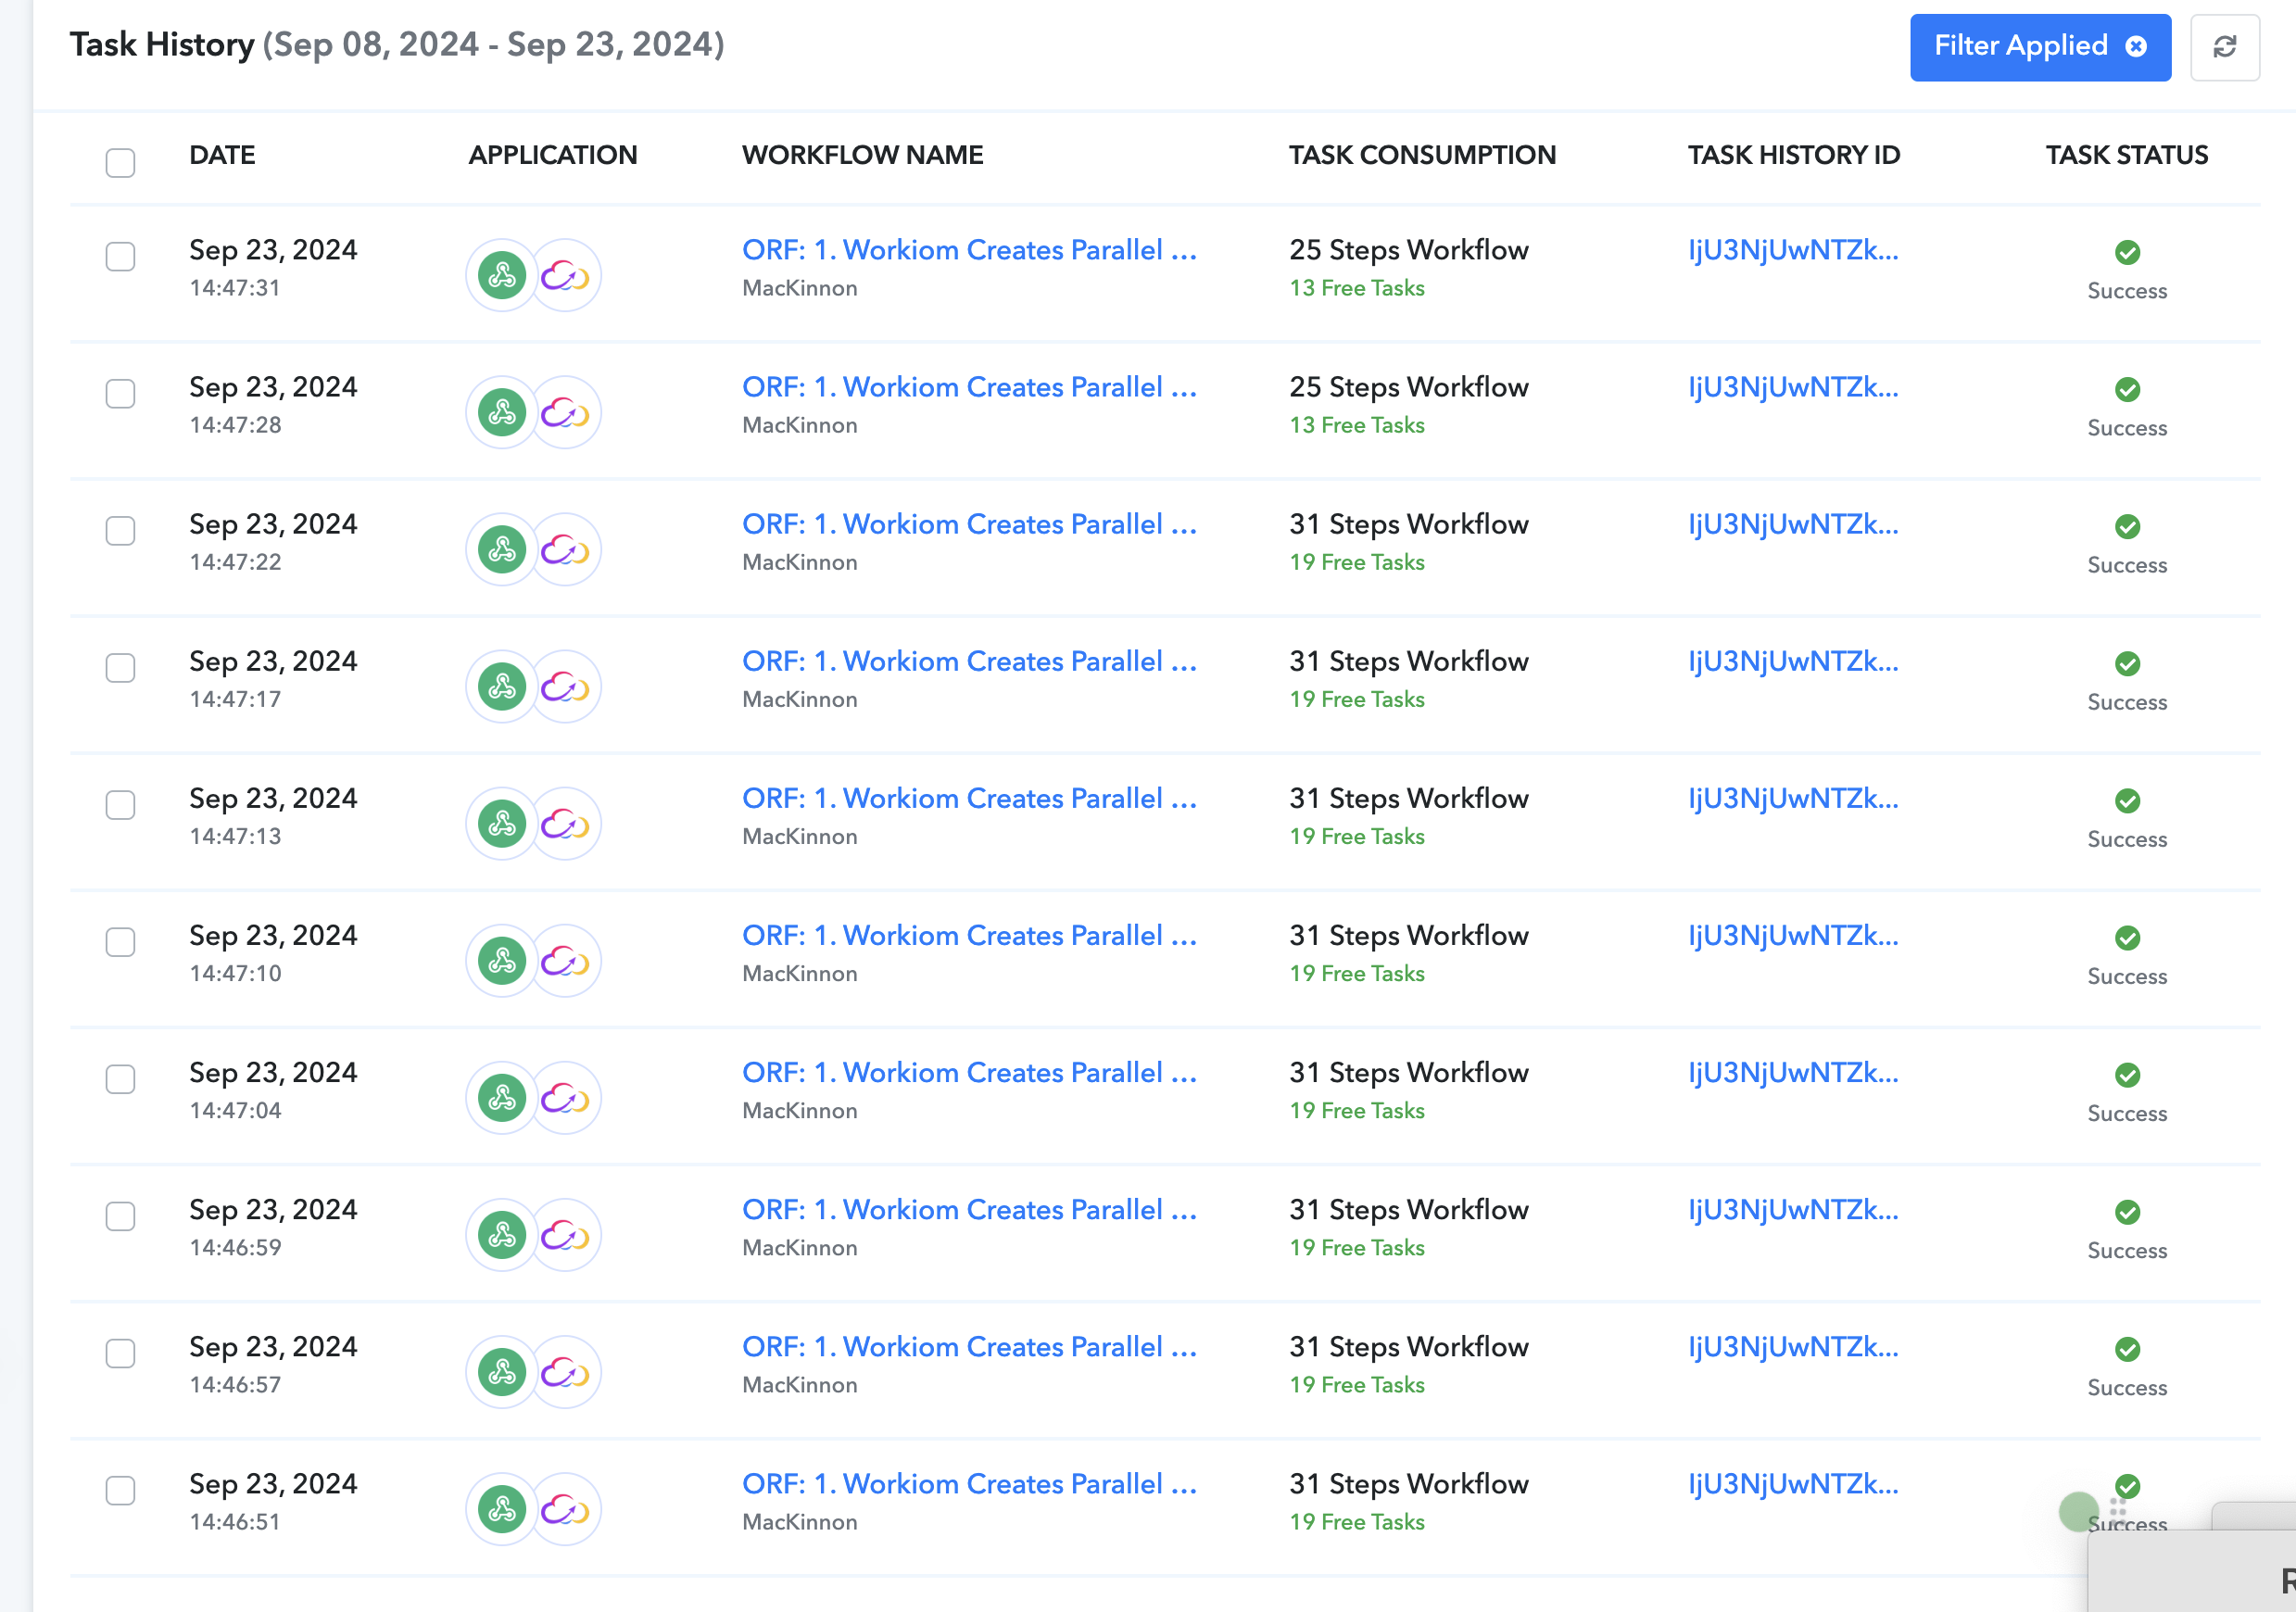This screenshot has height=1612, width=2296.
Task: Check the row for 14:47:31
Action: 121,256
